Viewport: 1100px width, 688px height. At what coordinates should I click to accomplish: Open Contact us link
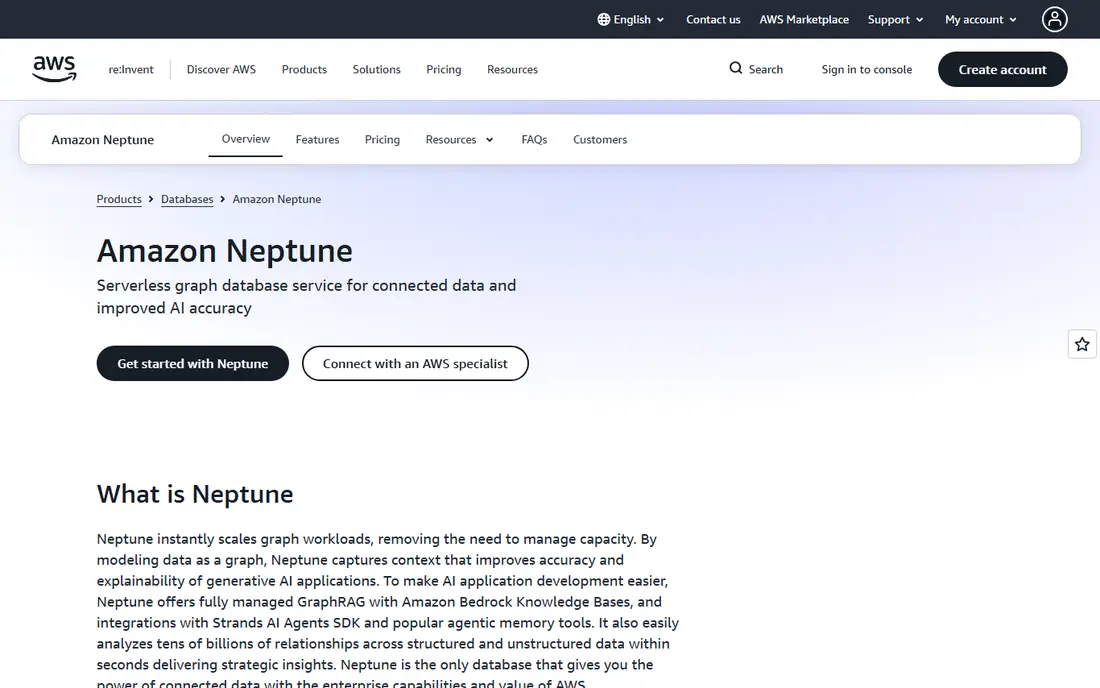coord(713,20)
